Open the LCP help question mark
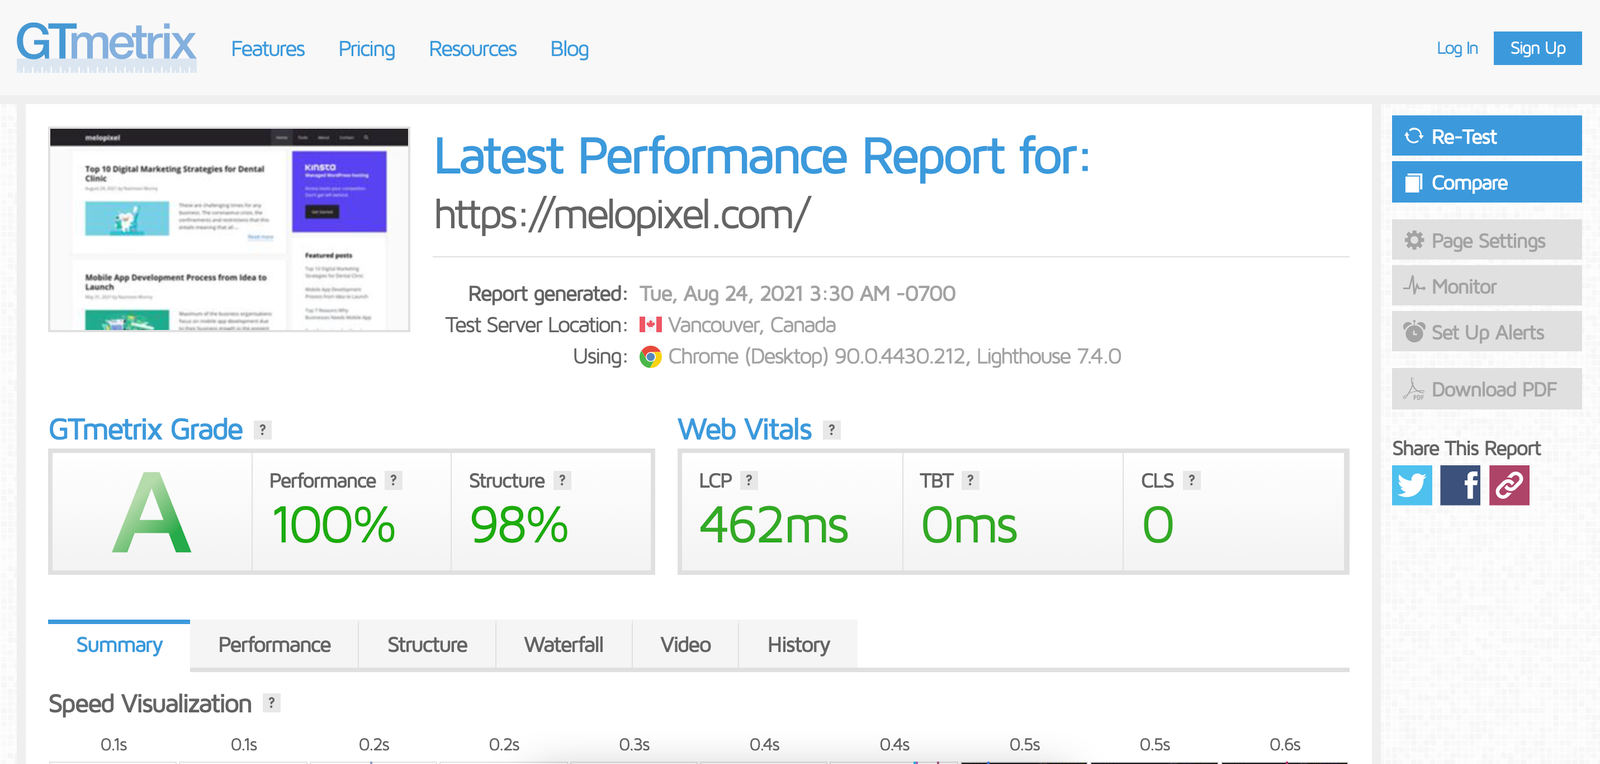Screen dimensions: 1600x764 (x=749, y=481)
